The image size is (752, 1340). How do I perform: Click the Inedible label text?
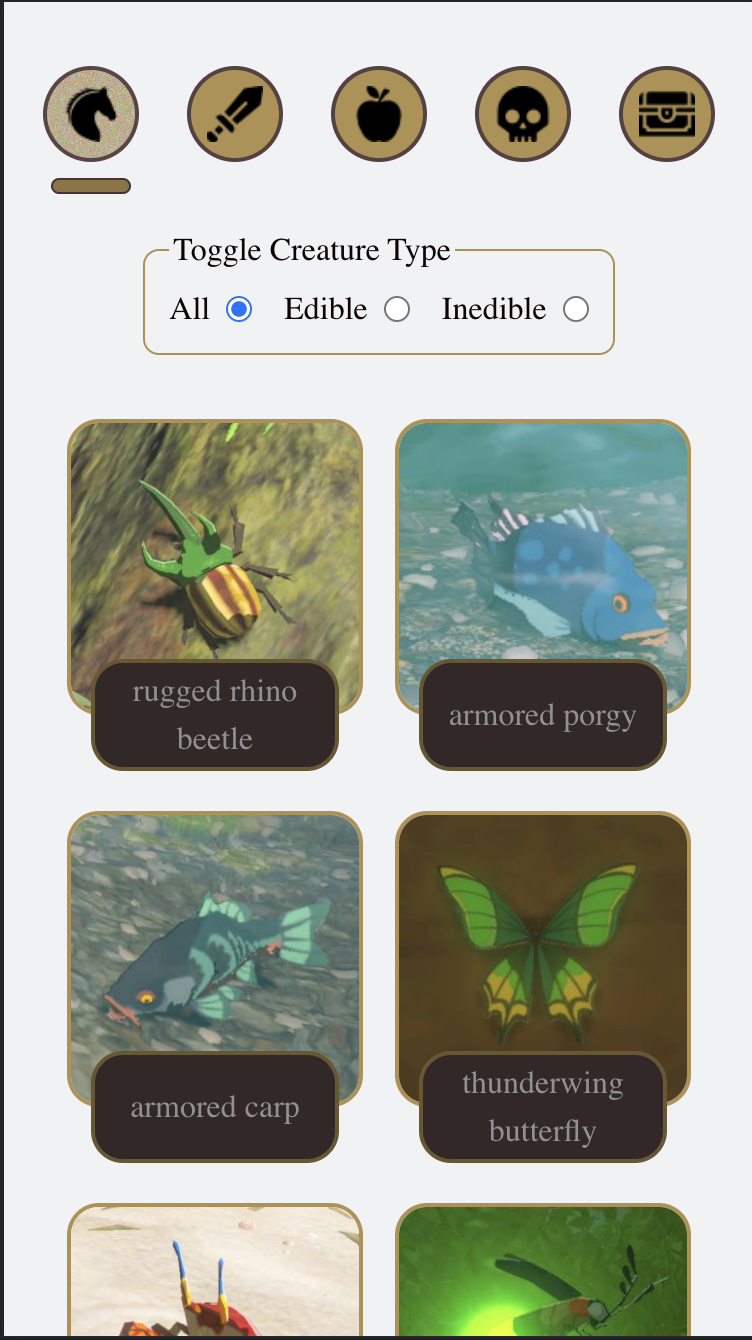coord(494,309)
